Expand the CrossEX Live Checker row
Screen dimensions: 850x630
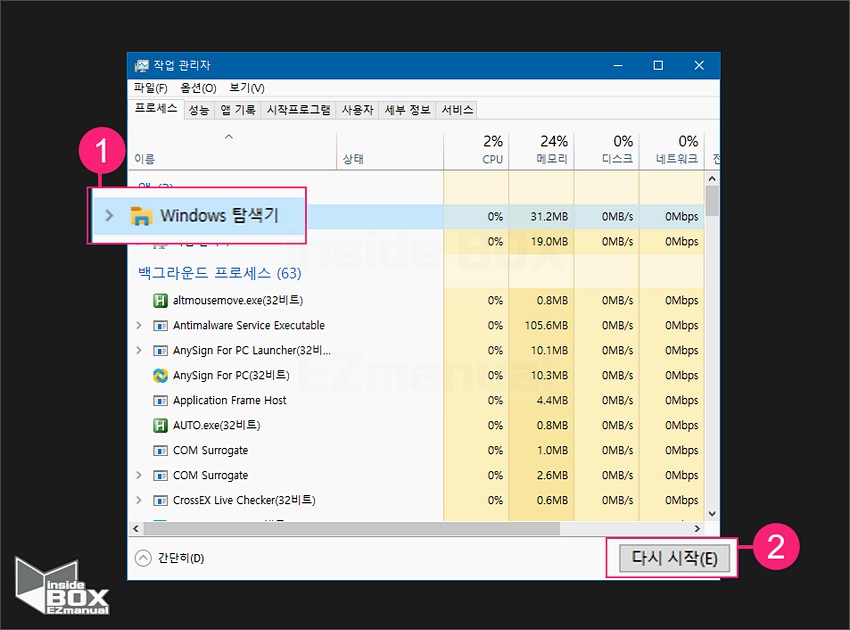[139, 500]
